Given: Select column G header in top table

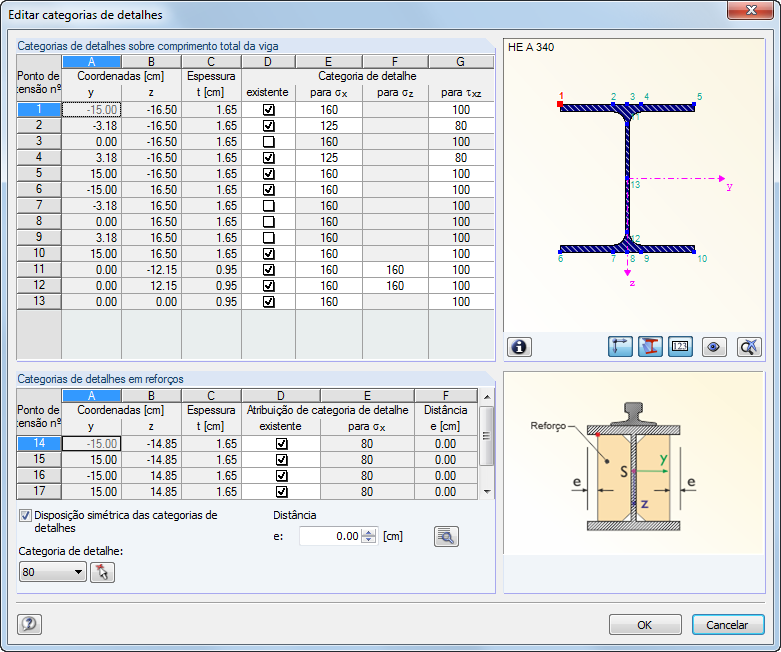Looking at the screenshot, I should pyautogui.click(x=461, y=61).
